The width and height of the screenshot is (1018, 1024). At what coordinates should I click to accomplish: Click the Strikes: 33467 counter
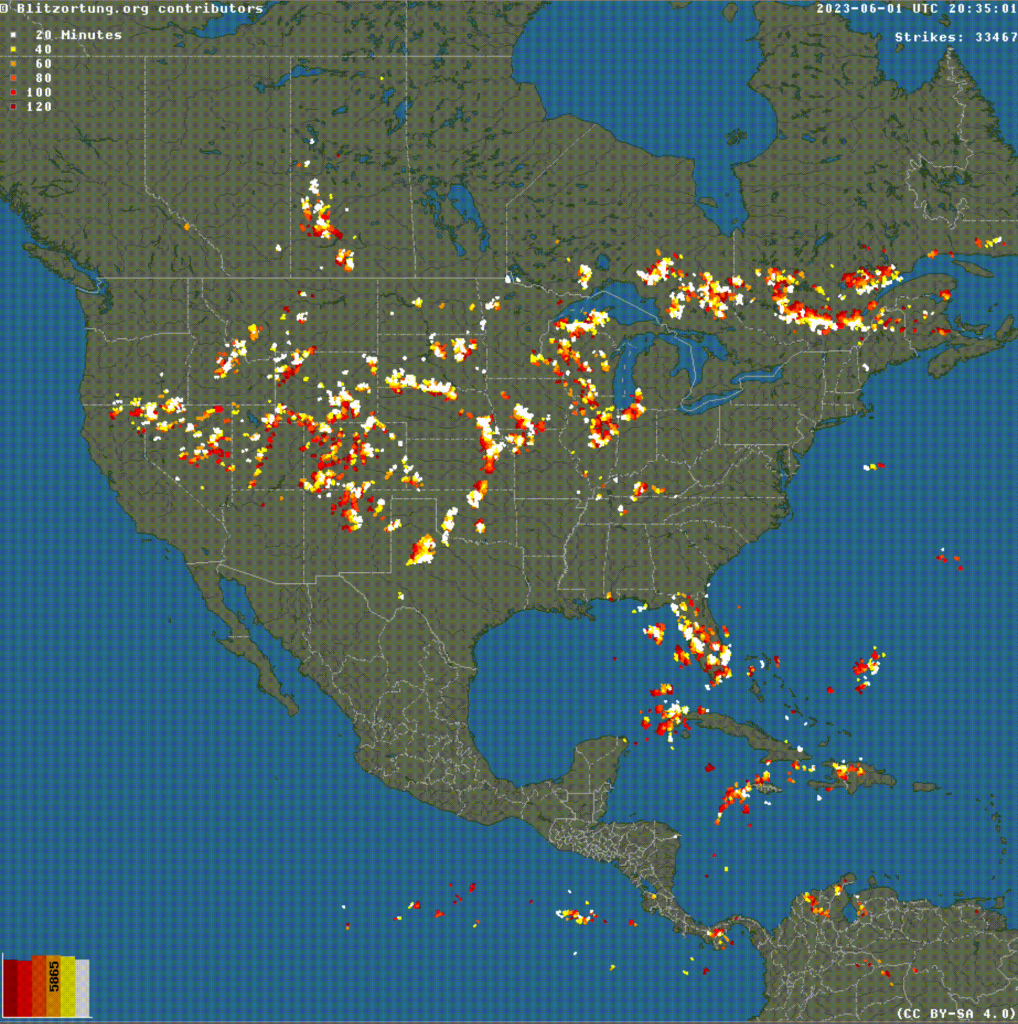point(955,37)
